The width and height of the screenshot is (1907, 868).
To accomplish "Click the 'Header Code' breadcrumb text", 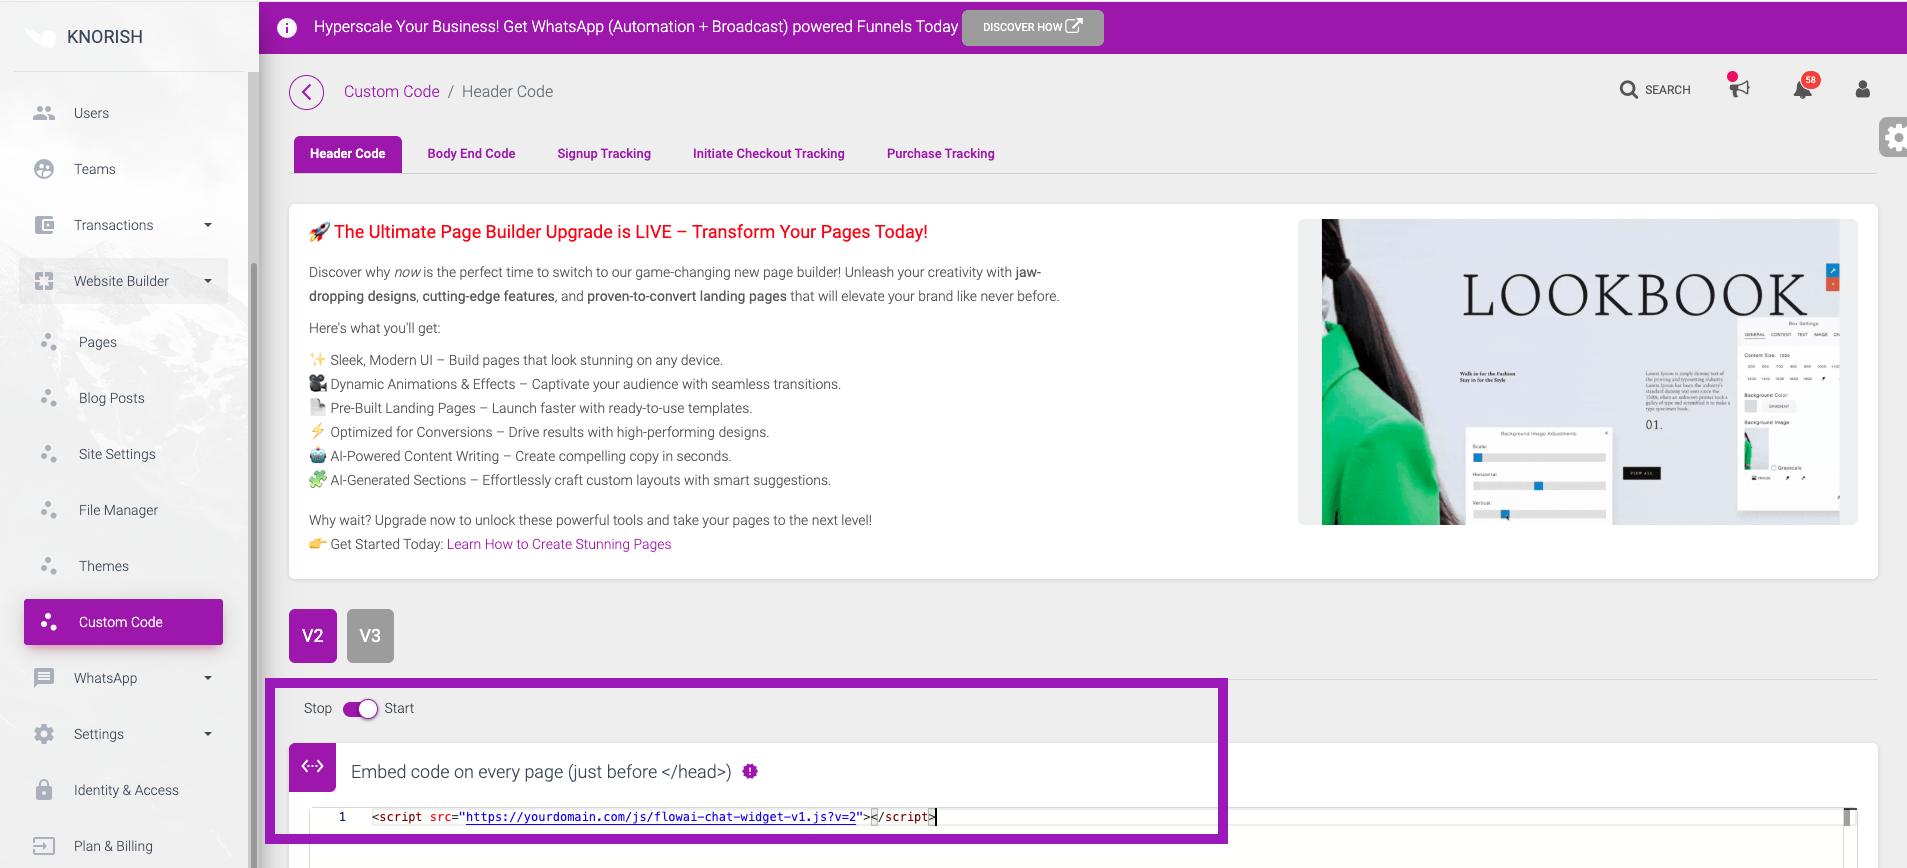I will click(x=507, y=91).
